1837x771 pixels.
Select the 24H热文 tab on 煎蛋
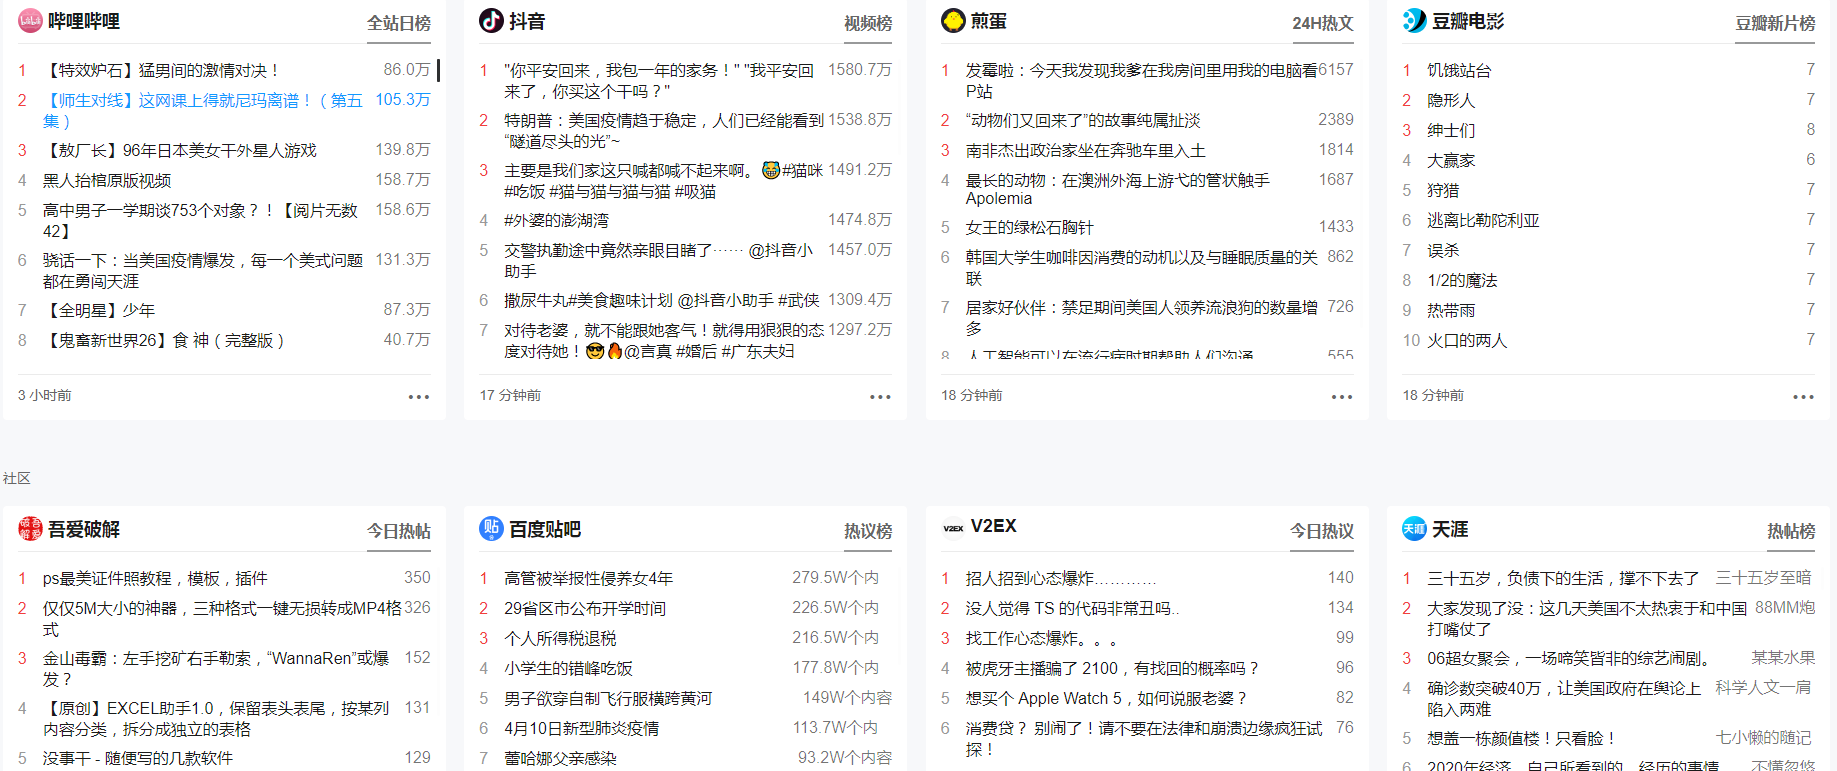tap(1322, 23)
